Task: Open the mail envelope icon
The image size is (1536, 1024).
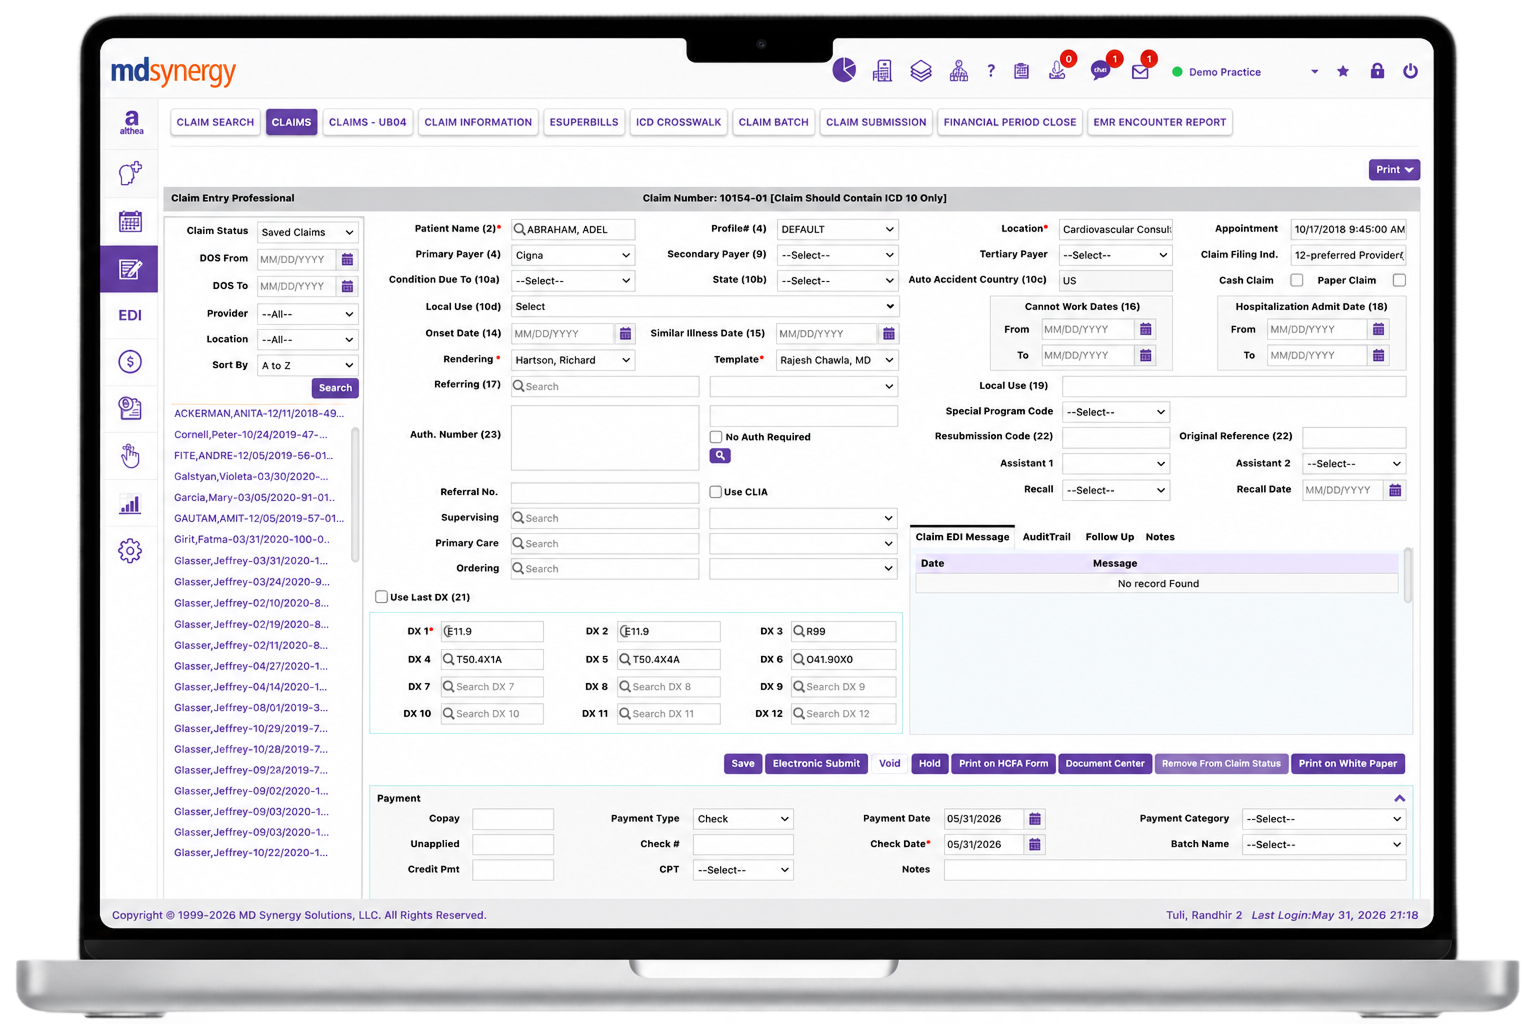Action: pos(1140,72)
